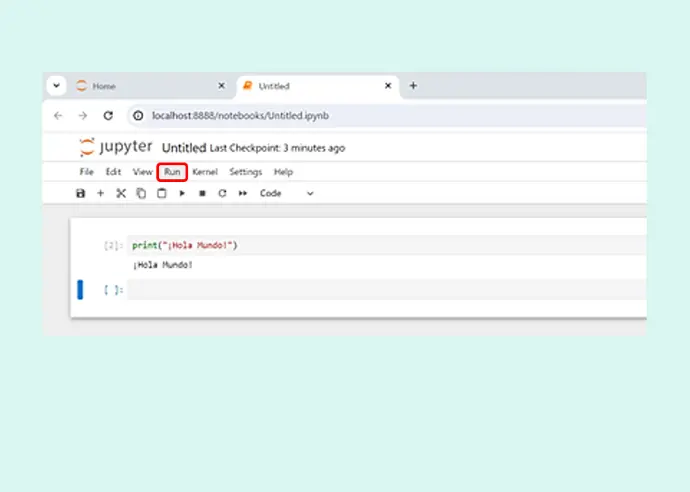
Task: Rename the notebook via the Untitled title
Action: point(184,148)
